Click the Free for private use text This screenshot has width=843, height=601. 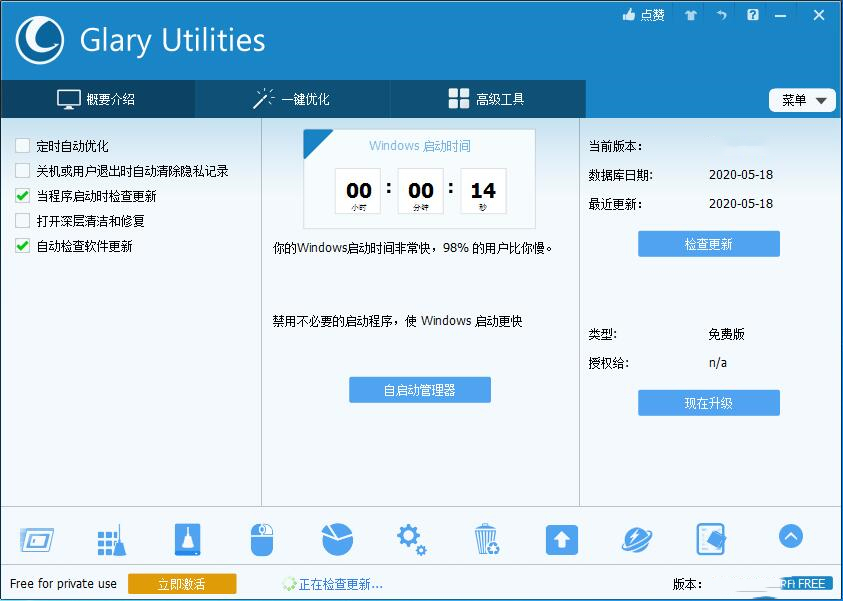pyautogui.click(x=63, y=584)
